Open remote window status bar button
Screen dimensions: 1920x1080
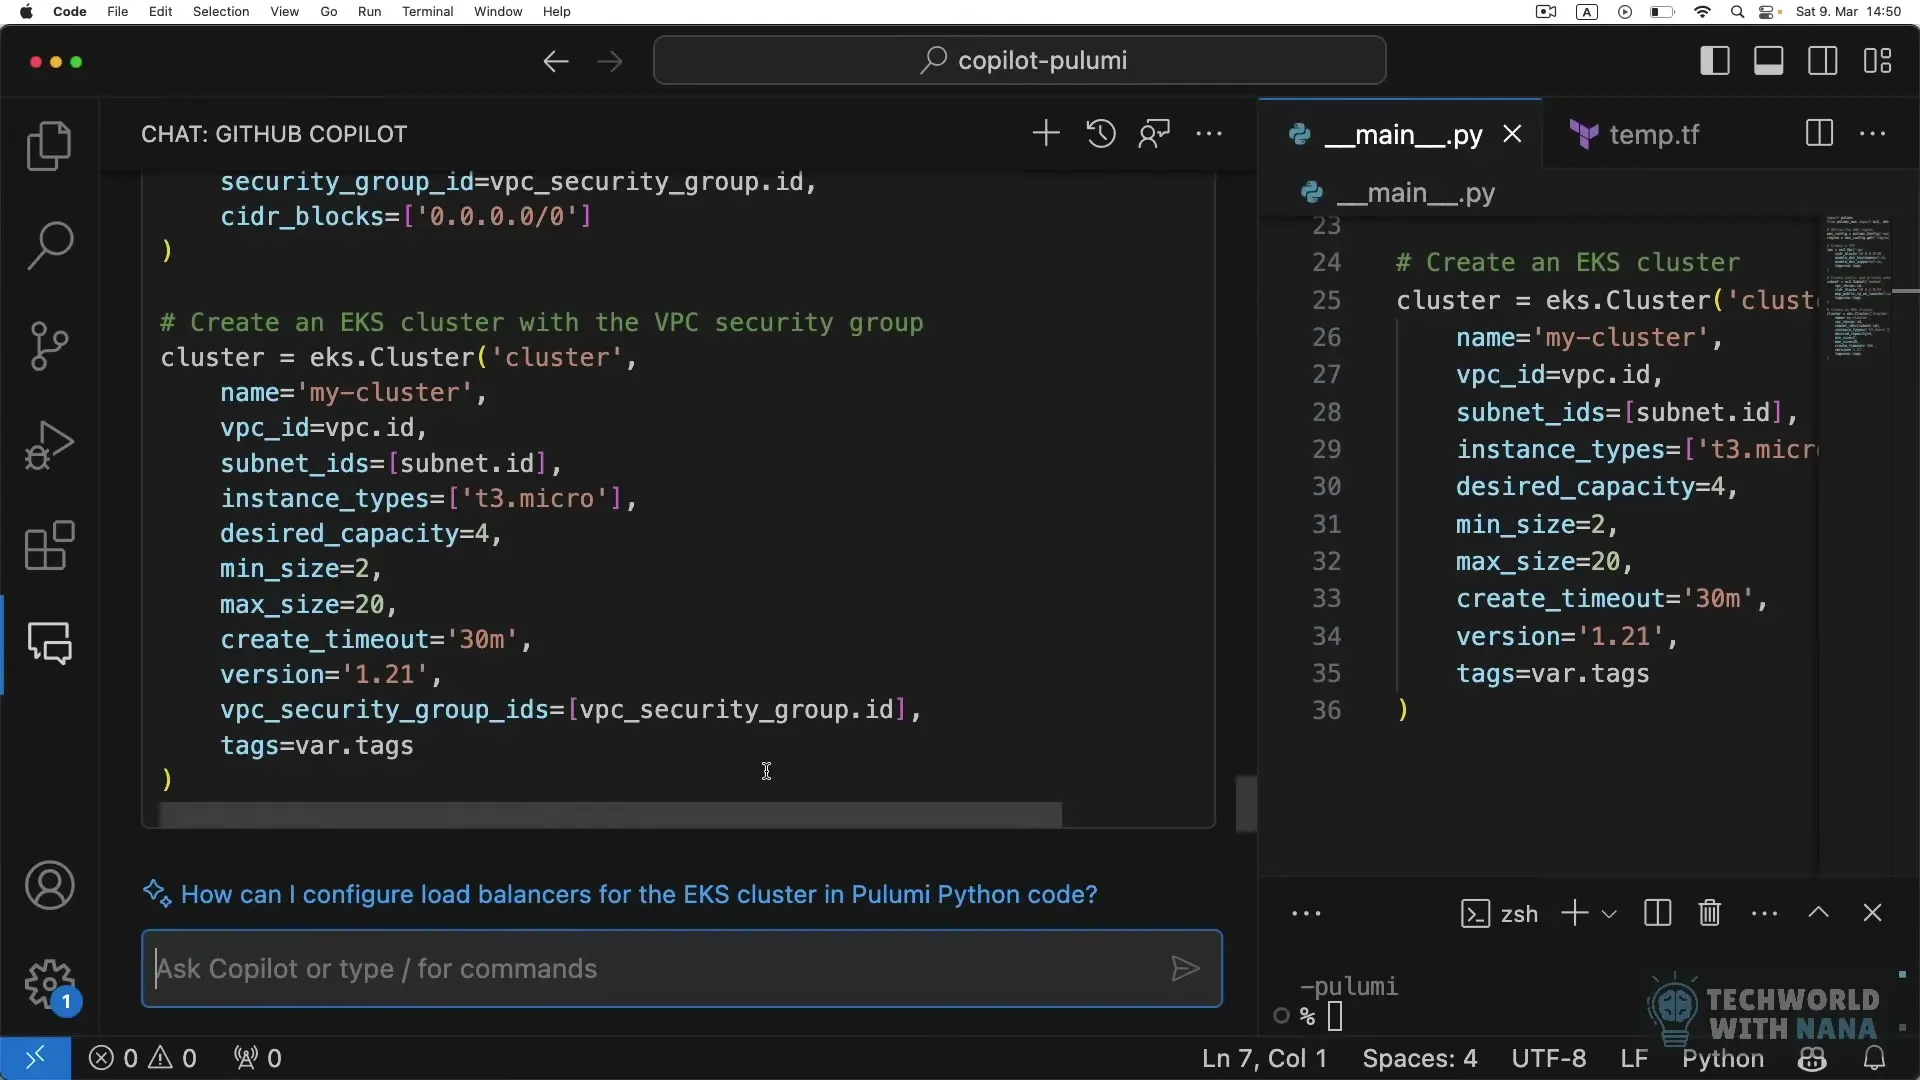click(x=35, y=1058)
